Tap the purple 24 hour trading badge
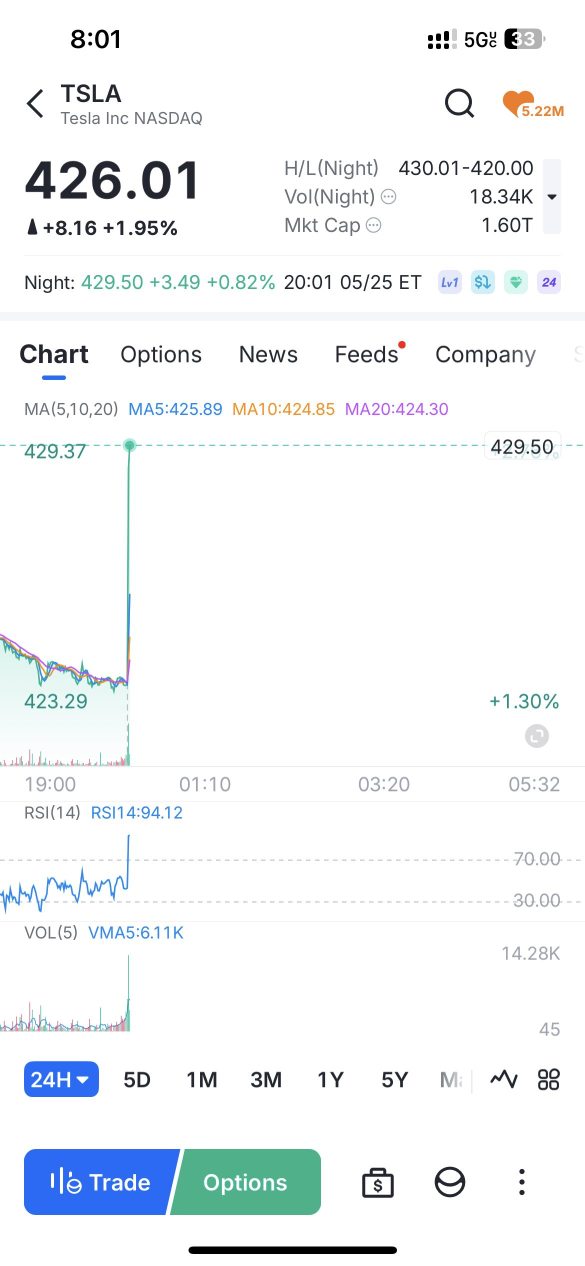 click(x=549, y=282)
